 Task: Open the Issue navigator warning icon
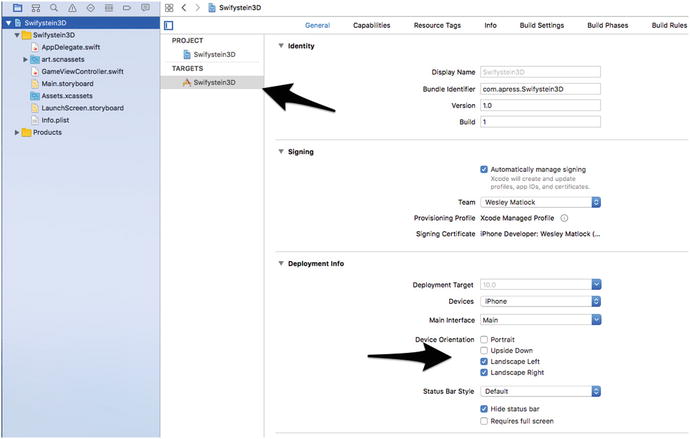[72, 7]
